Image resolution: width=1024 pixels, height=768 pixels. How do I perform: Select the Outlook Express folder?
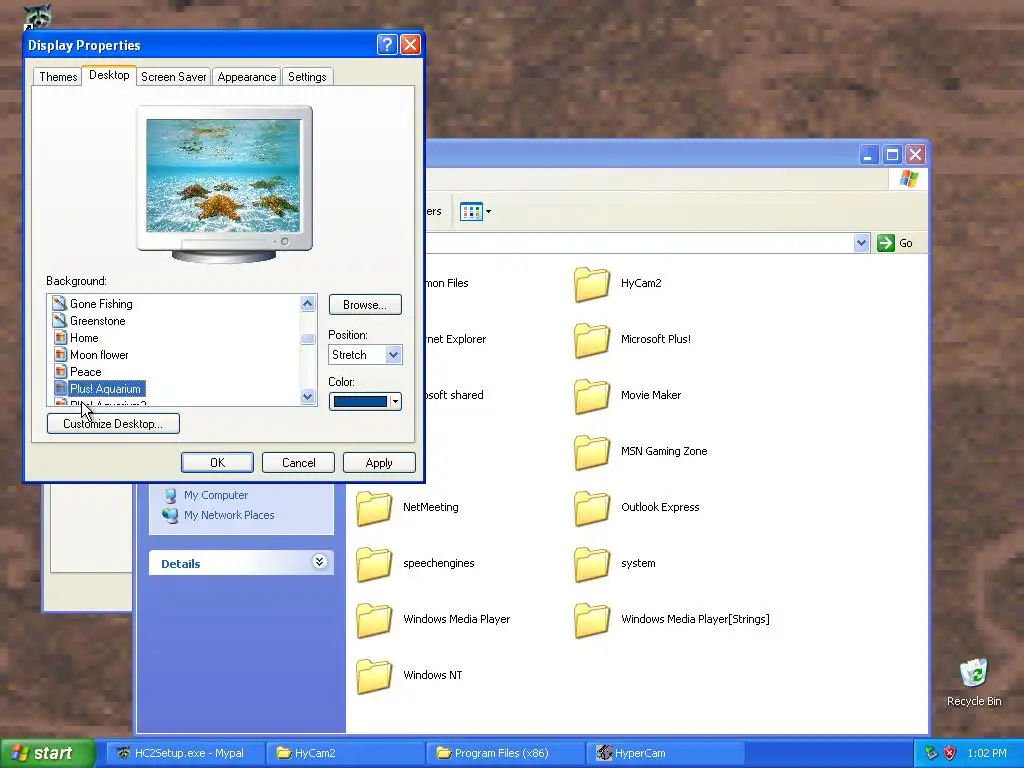tap(636, 508)
